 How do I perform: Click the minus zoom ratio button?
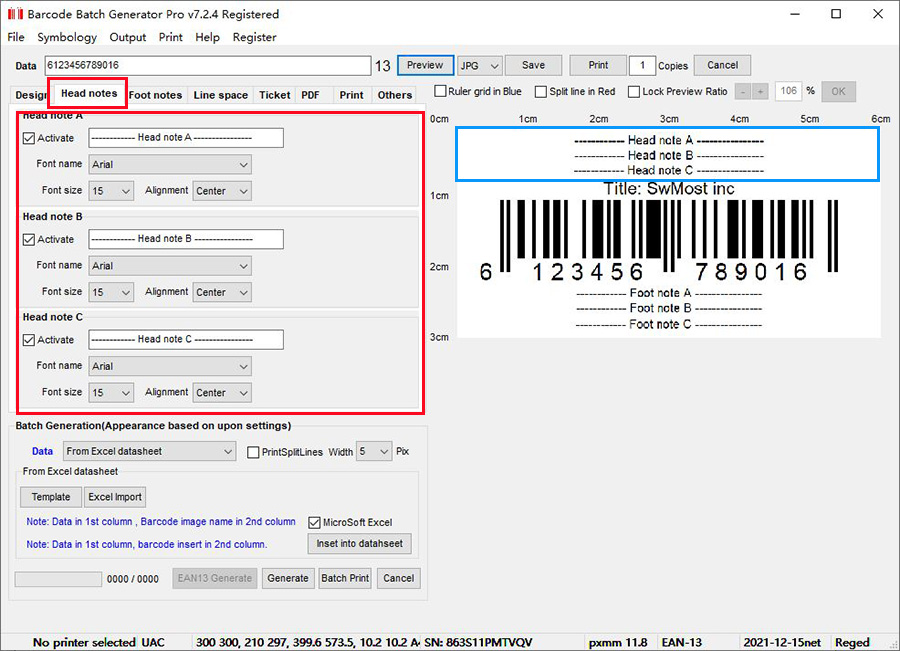[x=743, y=92]
